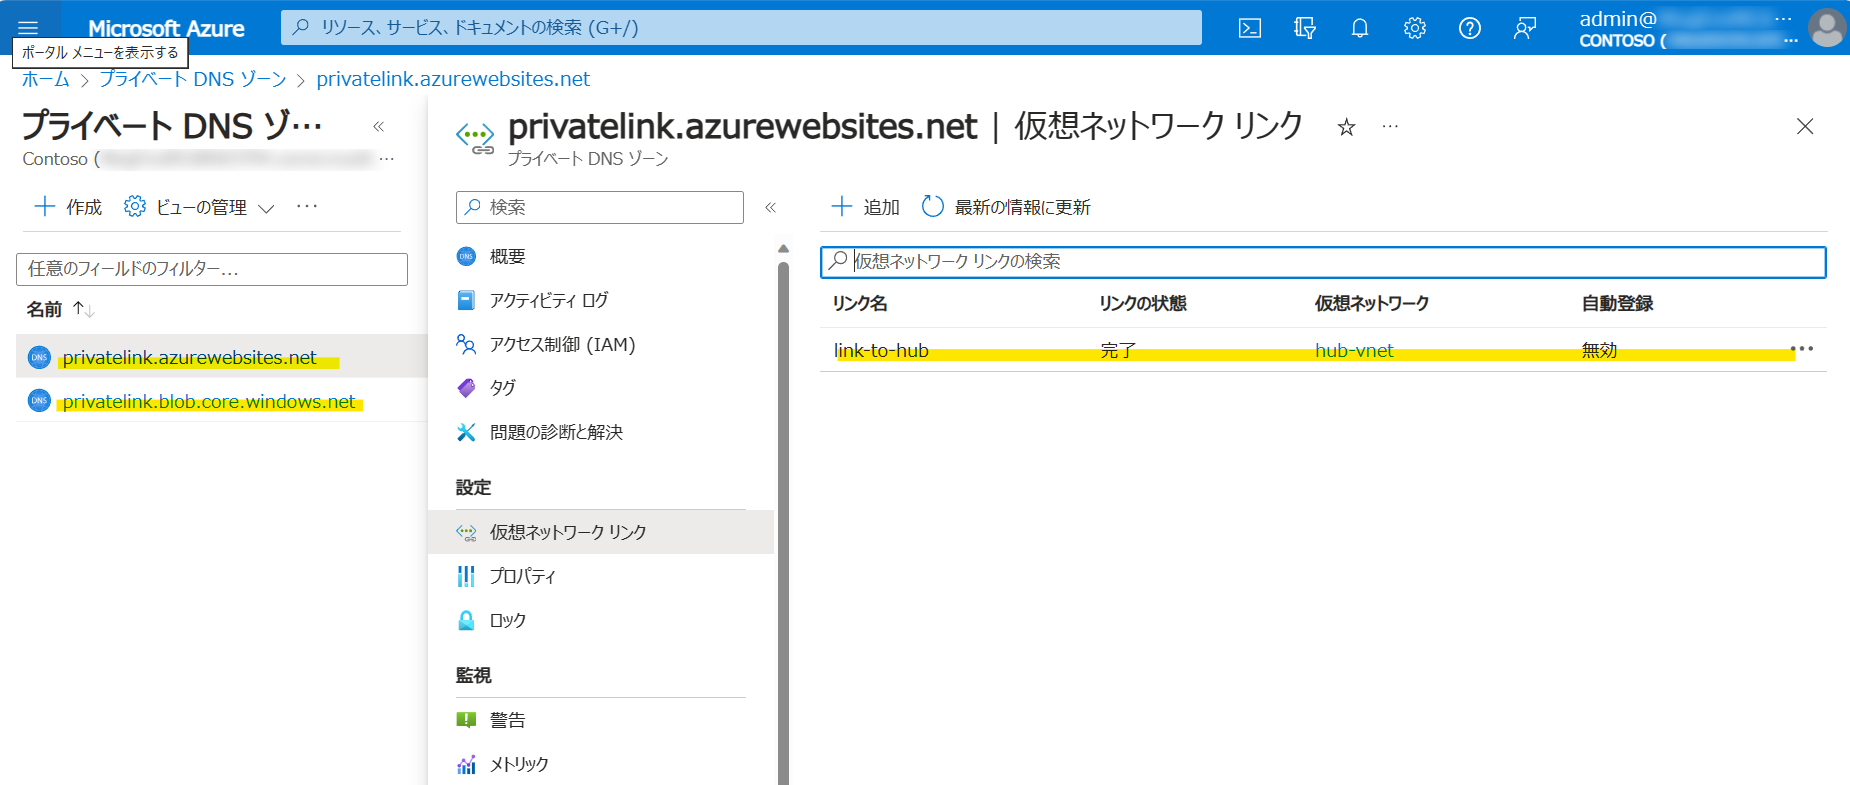Click the リンクの状態 column header
This screenshot has height=785, width=1850.
coord(1142,303)
